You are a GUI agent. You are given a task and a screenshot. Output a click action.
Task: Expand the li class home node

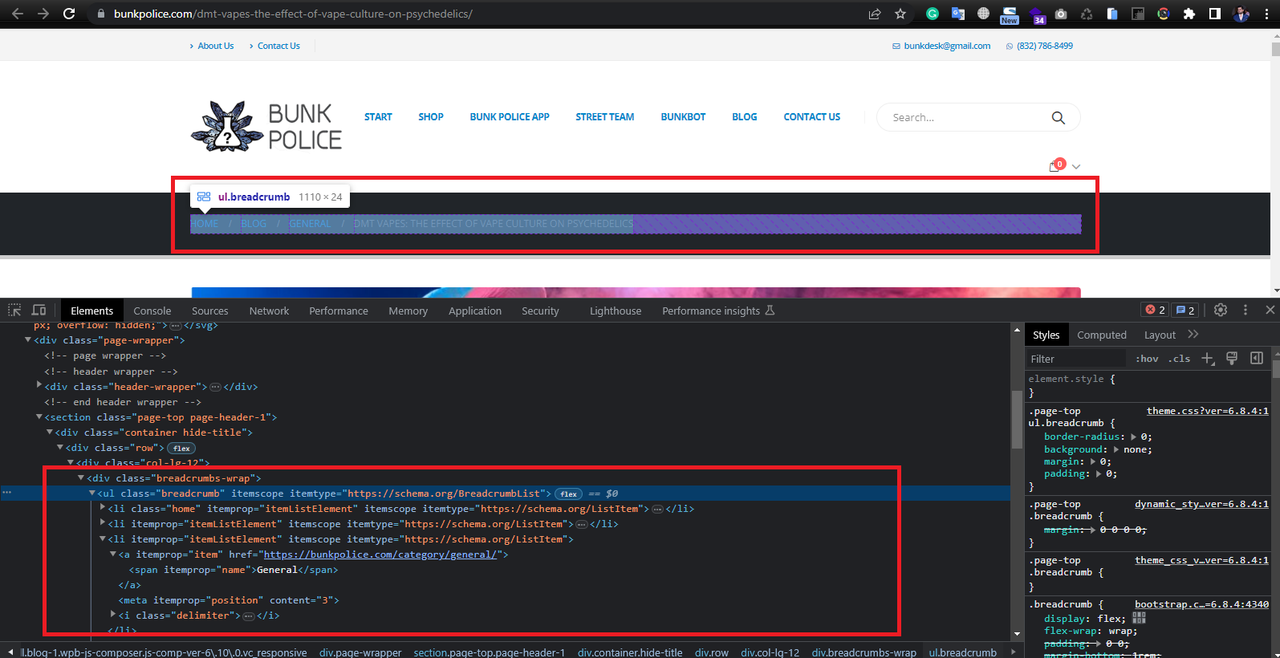103,509
